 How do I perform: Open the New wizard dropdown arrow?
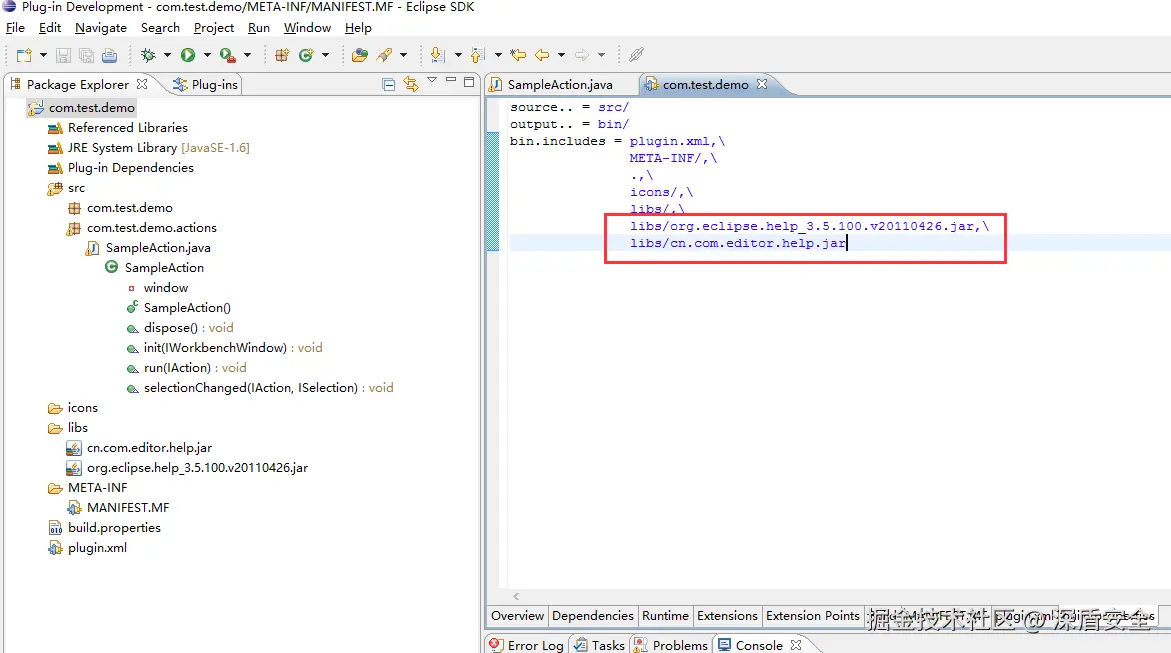point(43,55)
